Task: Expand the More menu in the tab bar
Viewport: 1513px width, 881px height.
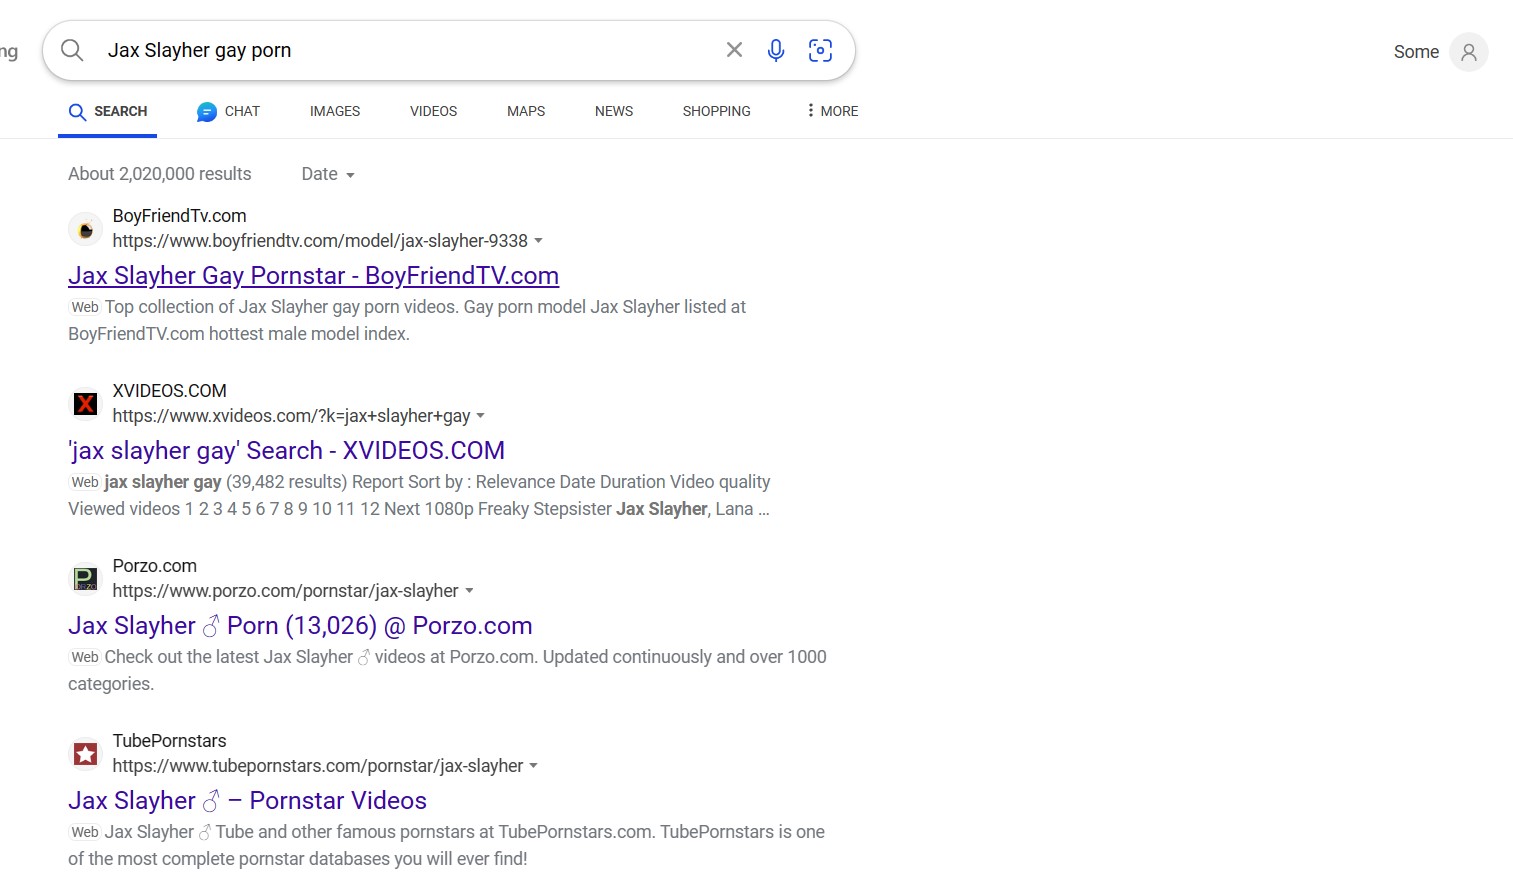Action: coord(832,111)
